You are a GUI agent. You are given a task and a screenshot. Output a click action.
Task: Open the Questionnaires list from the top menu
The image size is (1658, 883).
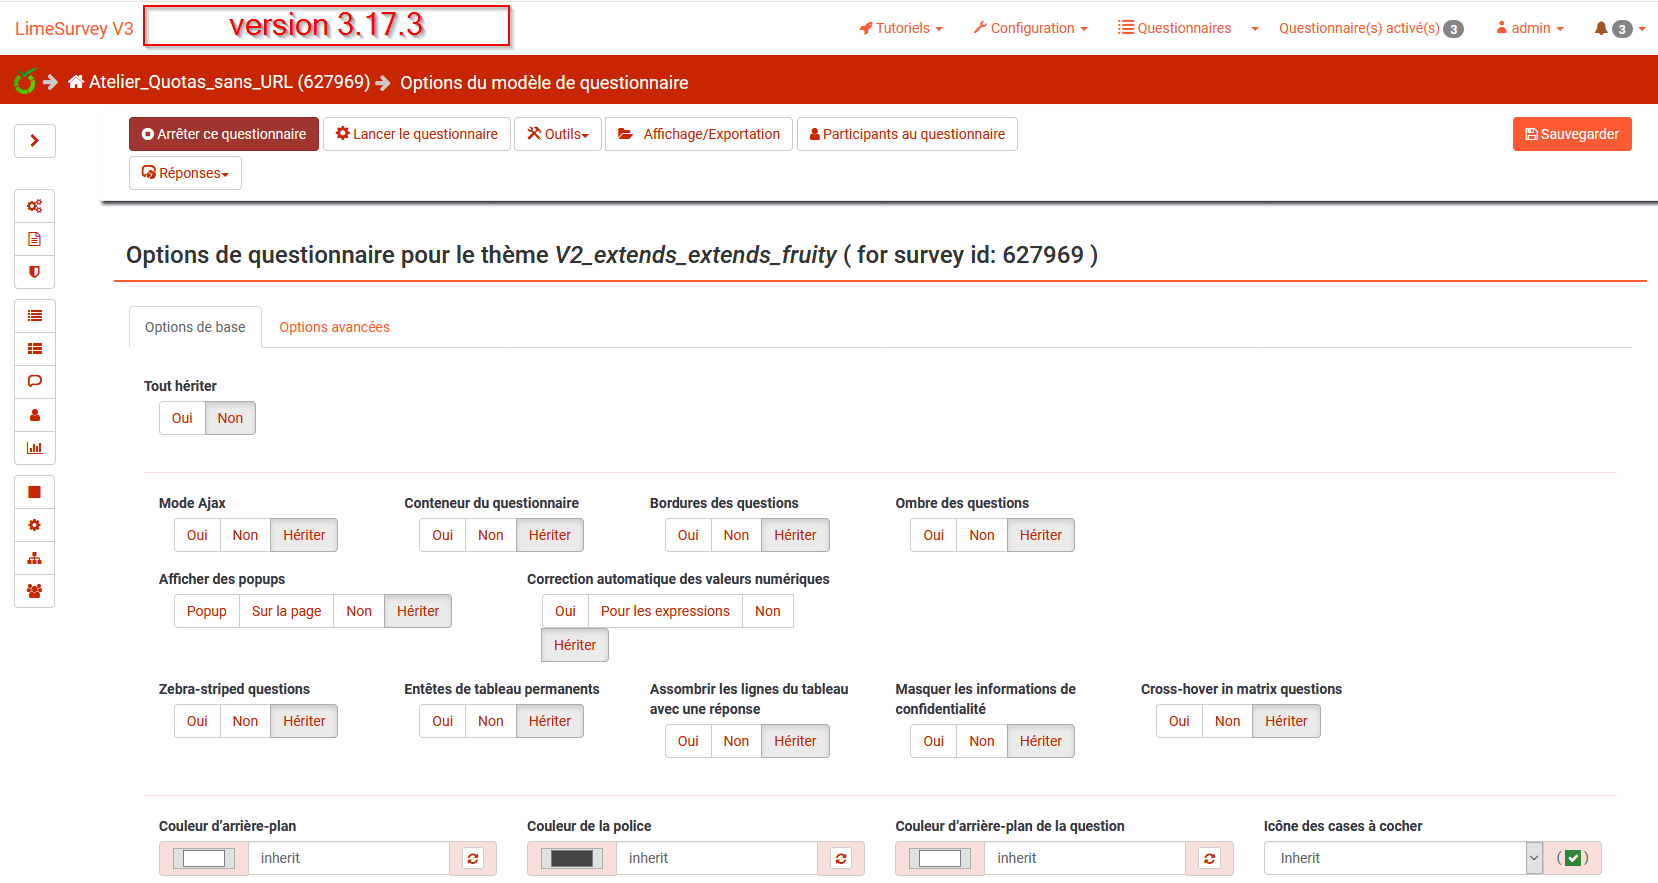[x=1175, y=28]
